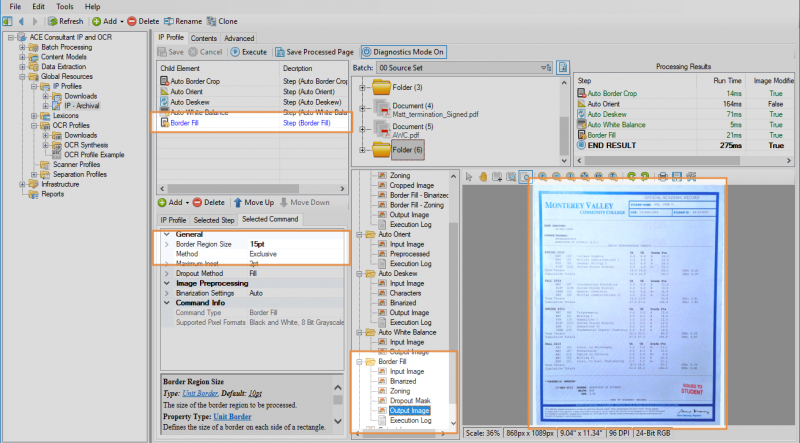This screenshot has height=443, width=800.
Task: Collapse the Image Preprocessing section
Action: tap(167, 283)
